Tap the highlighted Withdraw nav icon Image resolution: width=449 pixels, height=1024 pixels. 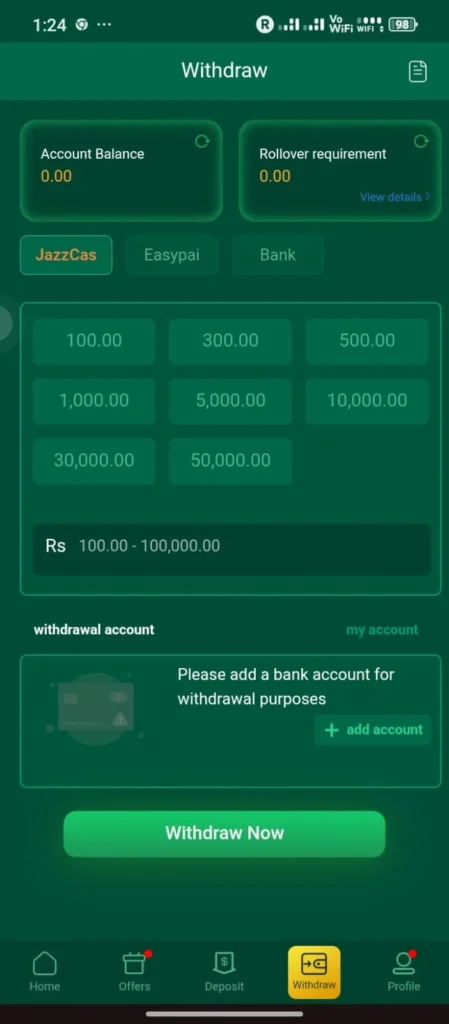314,972
